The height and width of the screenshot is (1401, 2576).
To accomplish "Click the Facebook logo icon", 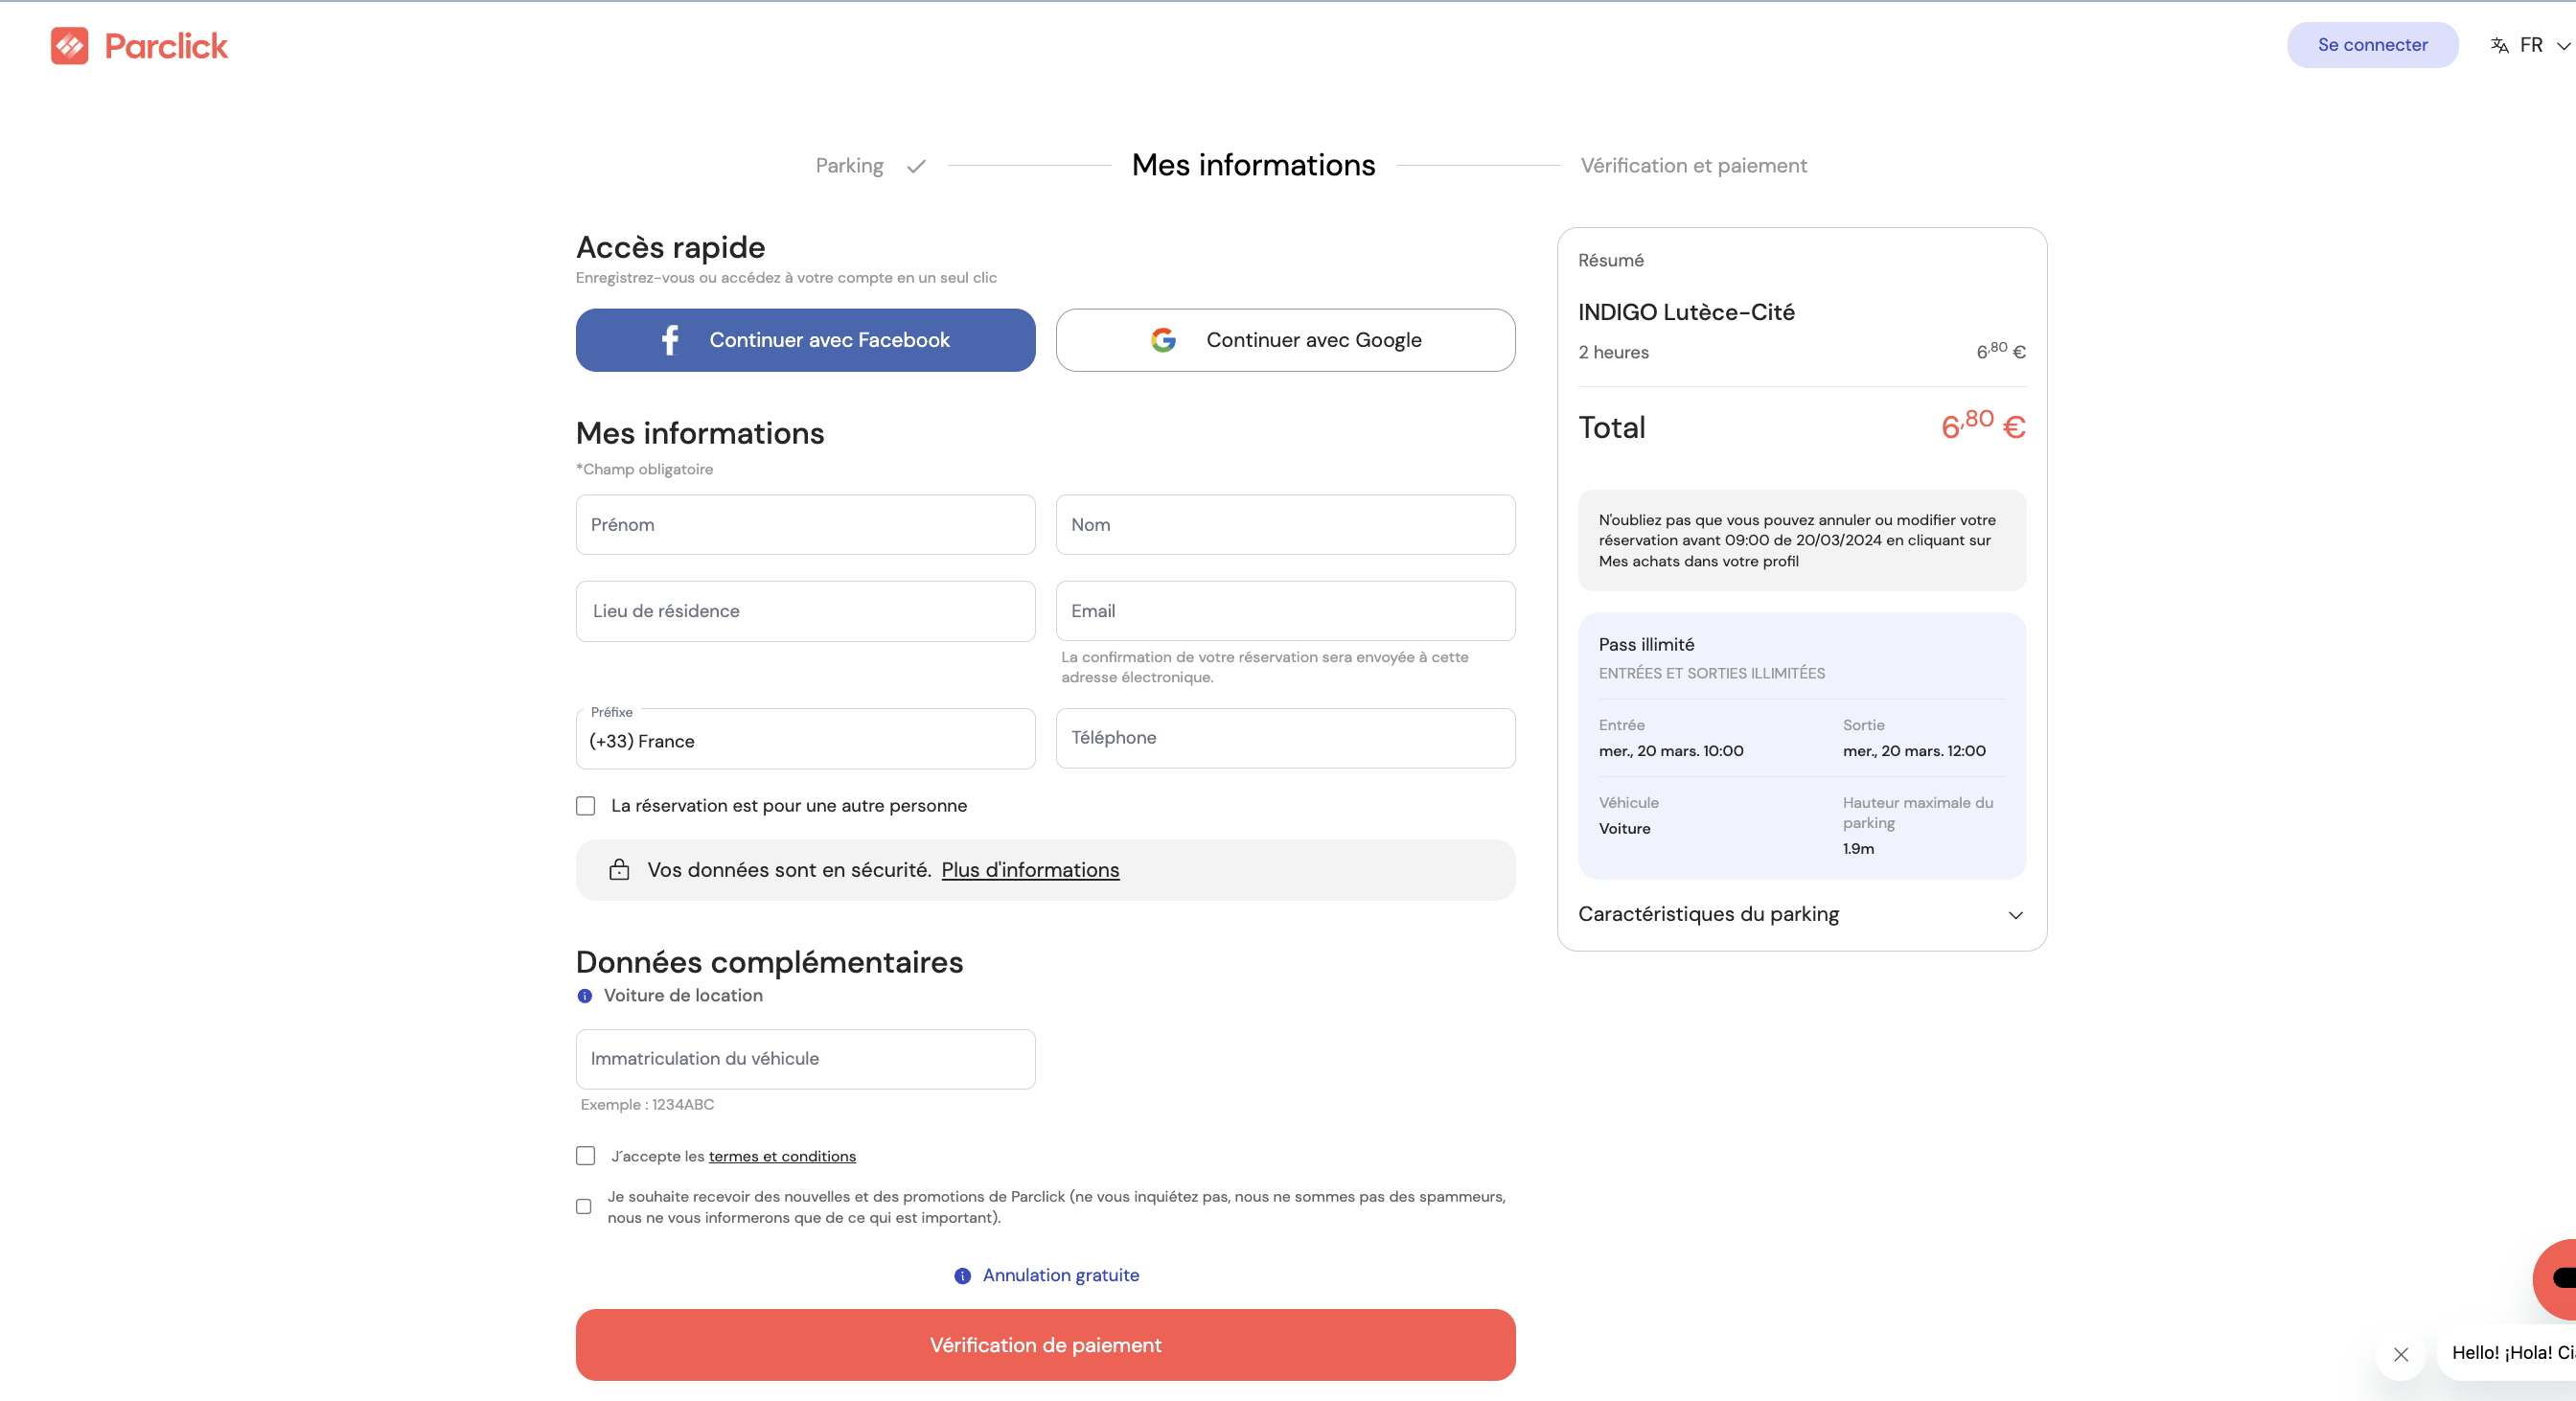I will (x=670, y=340).
